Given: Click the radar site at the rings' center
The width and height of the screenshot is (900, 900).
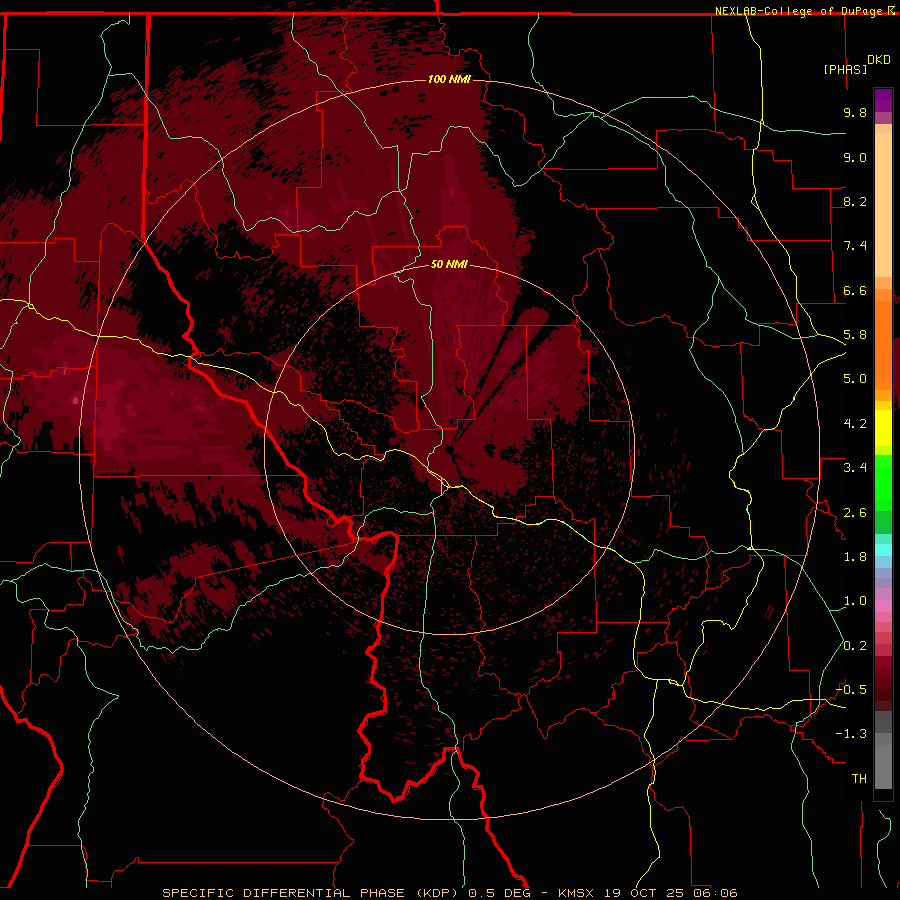Looking at the screenshot, I should (449, 449).
